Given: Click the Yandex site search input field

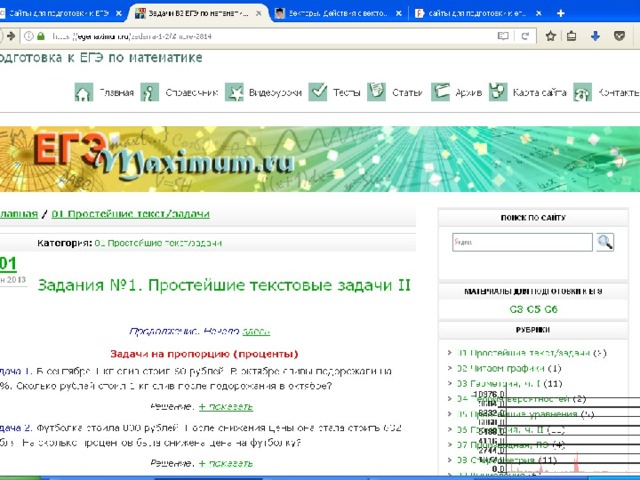Looking at the screenshot, I should (521, 242).
